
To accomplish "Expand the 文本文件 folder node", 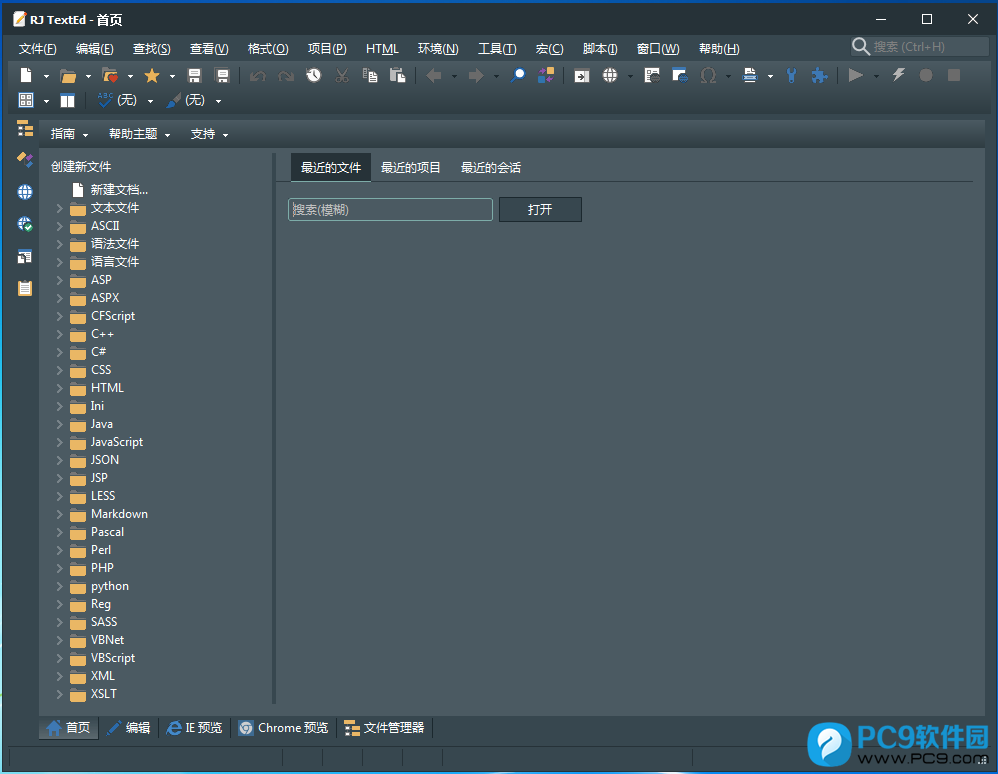I will point(59,208).
